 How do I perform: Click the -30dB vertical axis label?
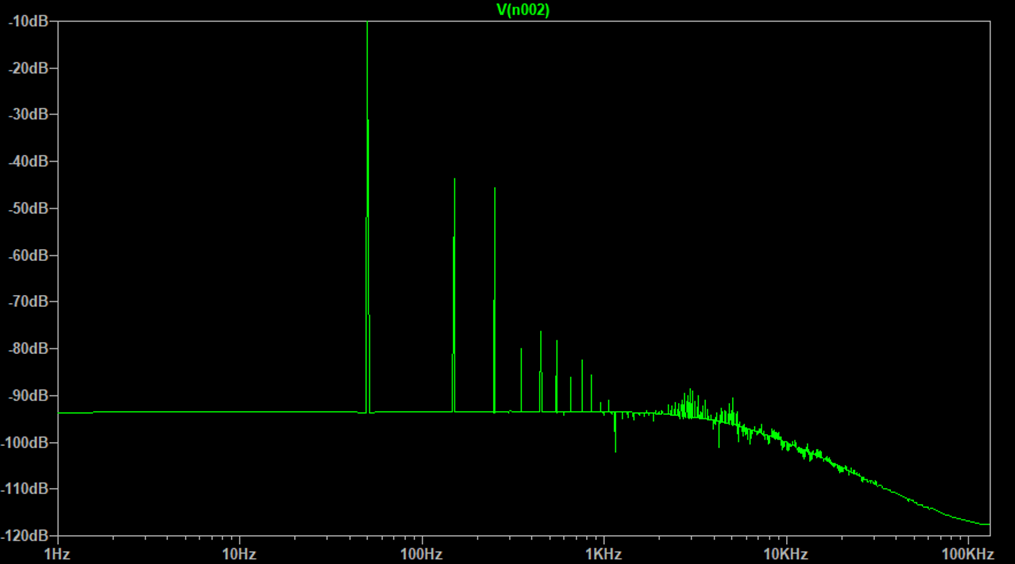[x=28, y=114]
